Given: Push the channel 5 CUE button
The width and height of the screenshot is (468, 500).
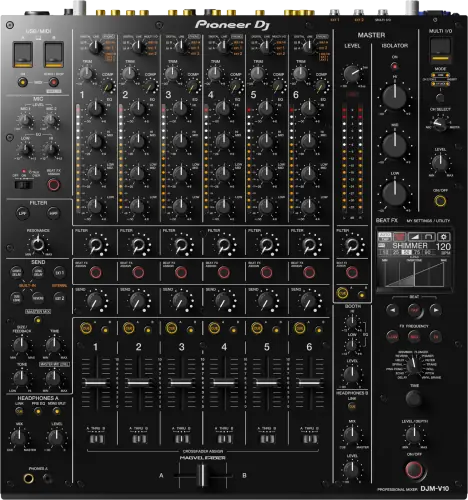Looking at the screenshot, I should click(257, 328).
